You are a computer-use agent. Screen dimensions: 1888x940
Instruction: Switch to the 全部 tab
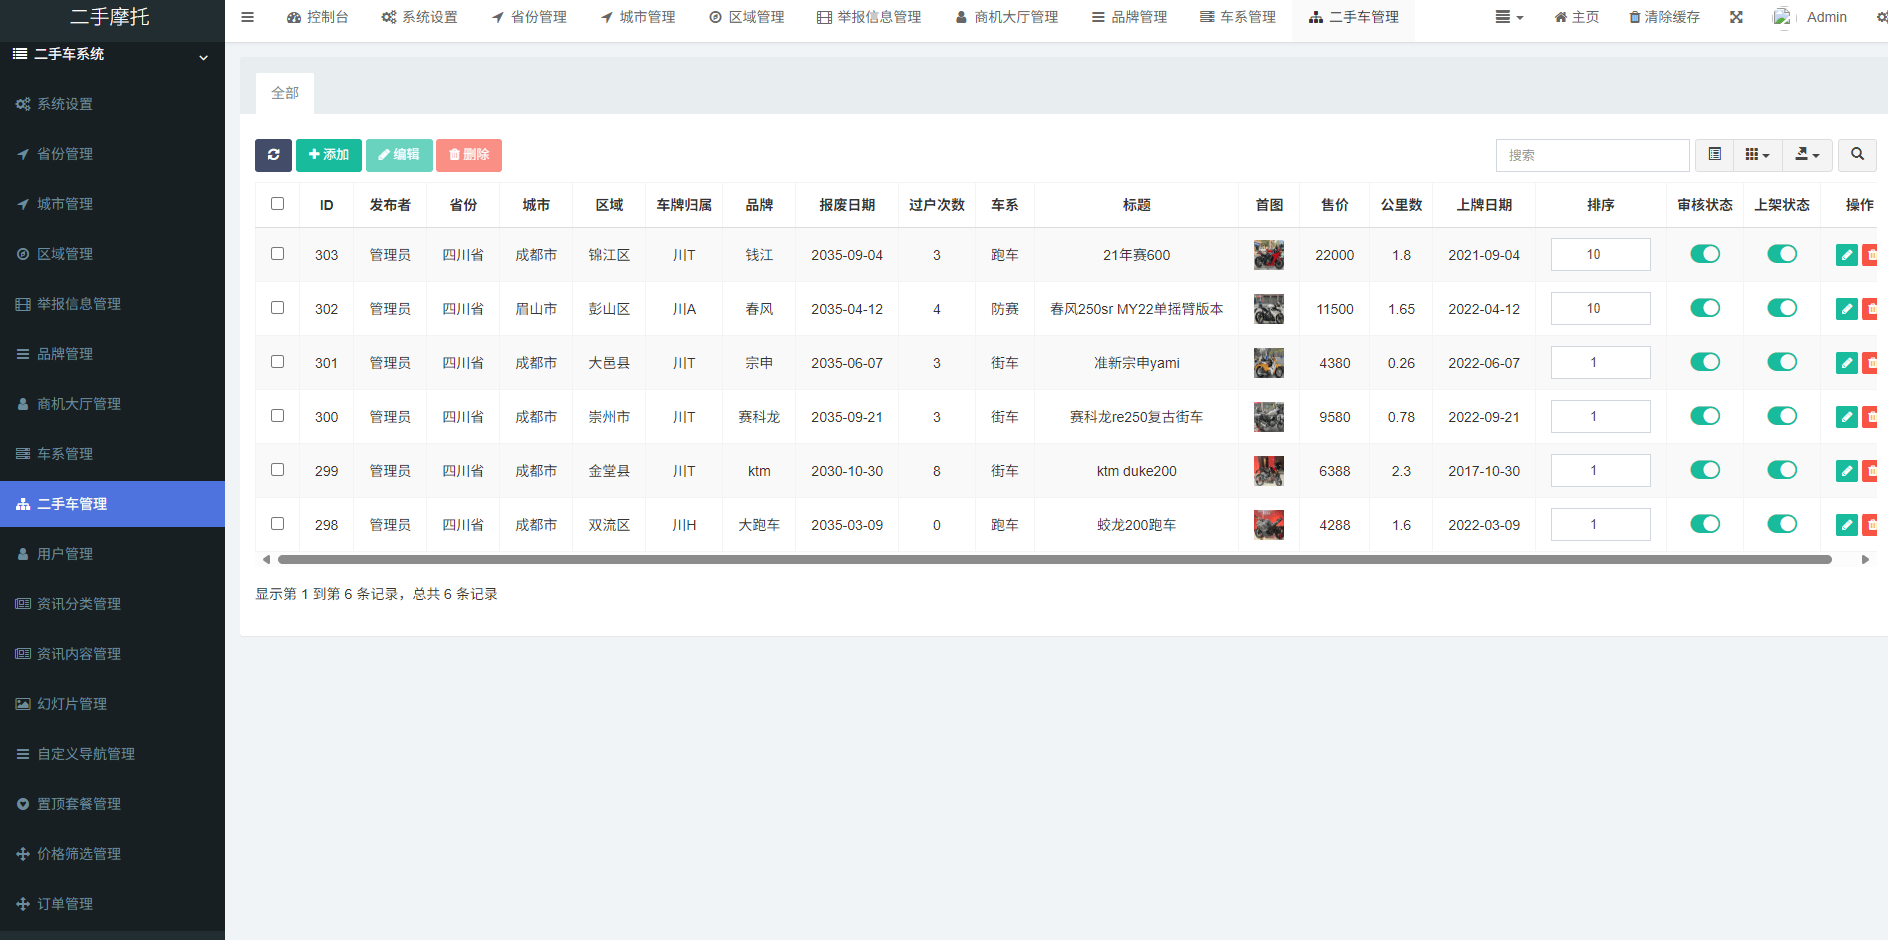[285, 93]
